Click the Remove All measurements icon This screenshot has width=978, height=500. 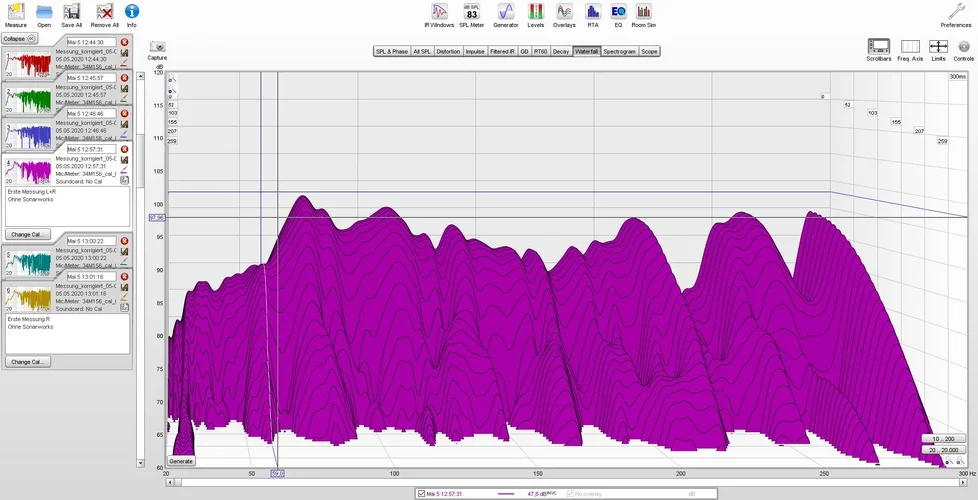(x=105, y=11)
